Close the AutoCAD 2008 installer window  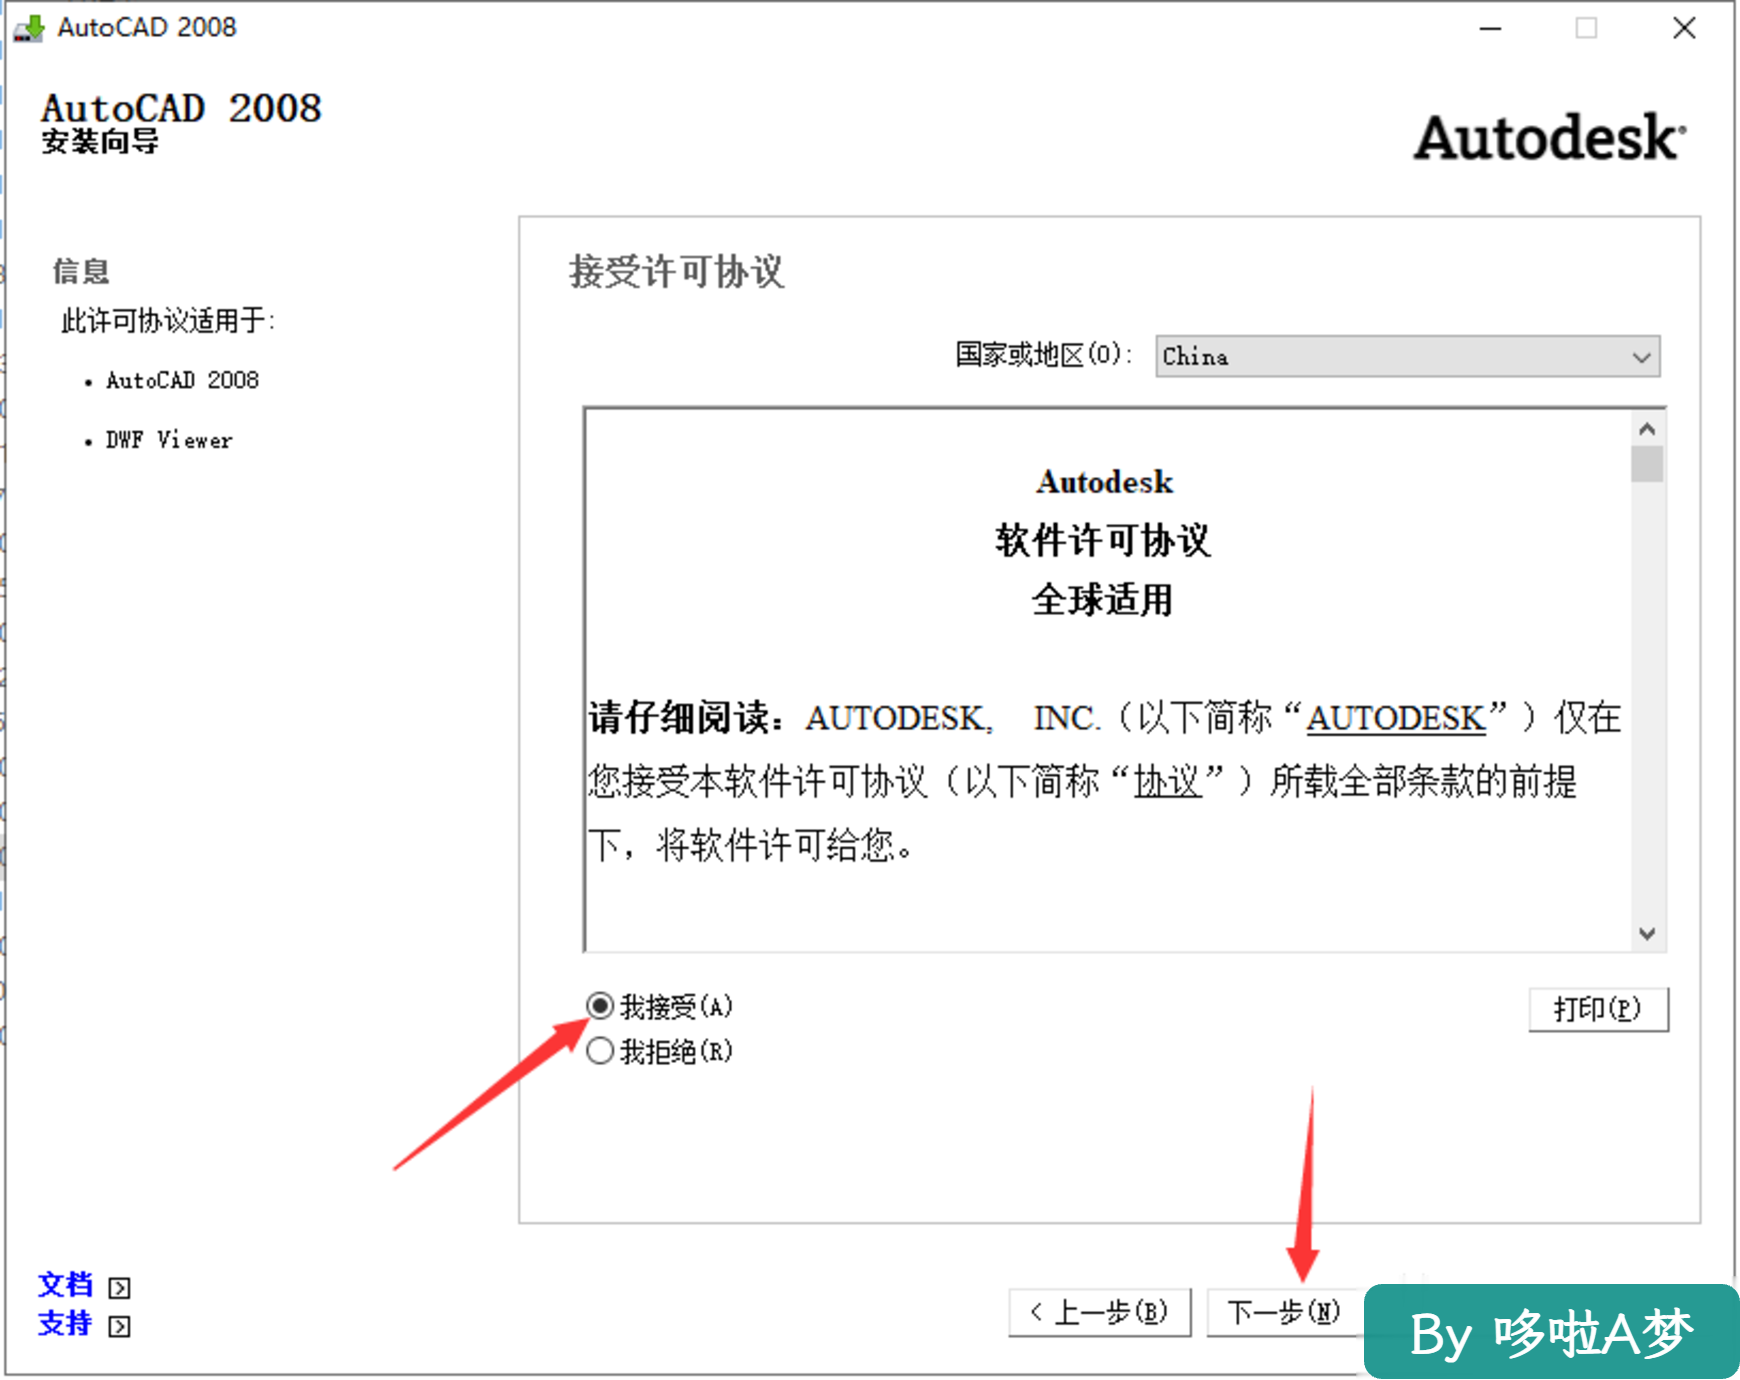pyautogui.click(x=1685, y=28)
